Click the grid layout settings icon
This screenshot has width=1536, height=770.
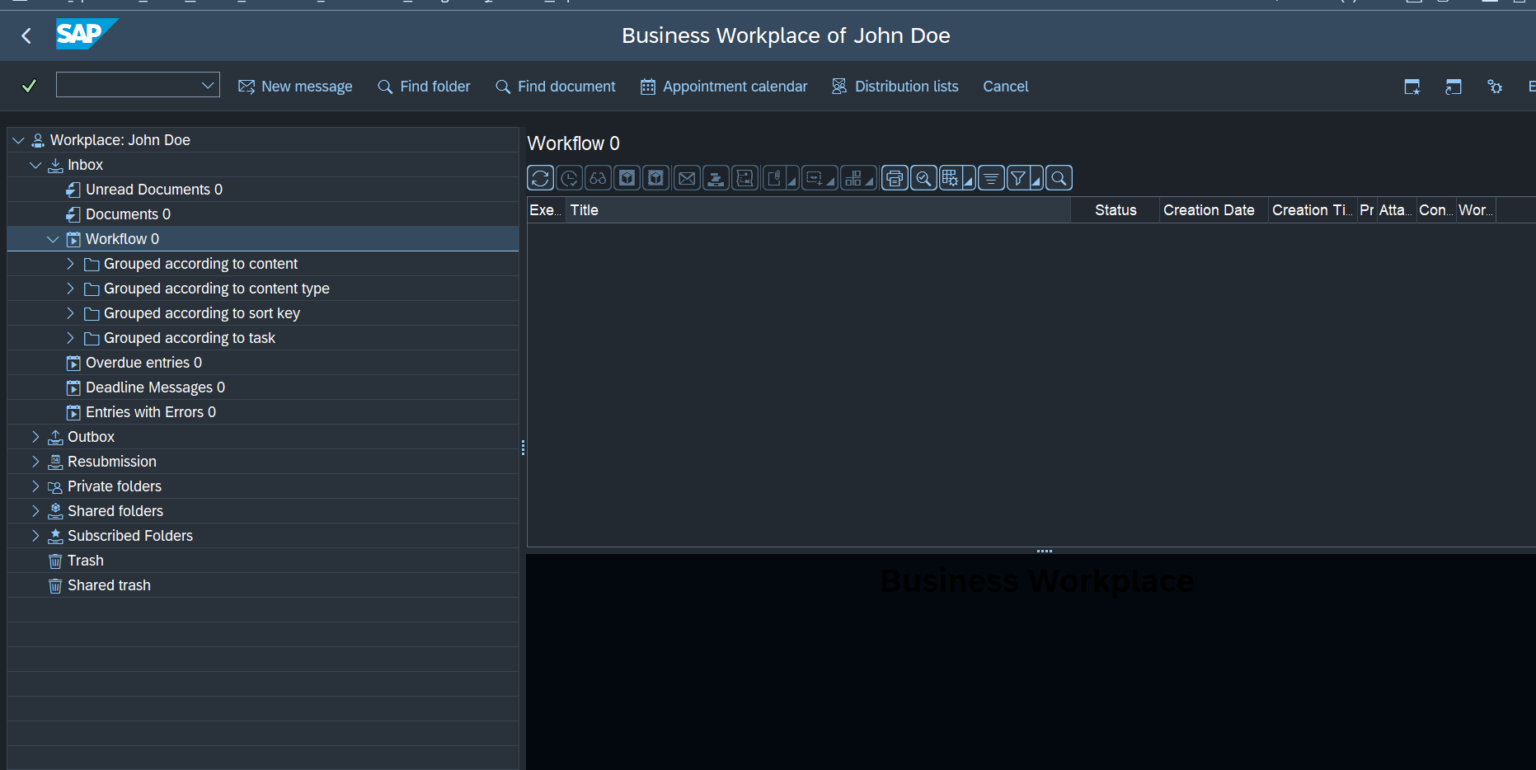click(951, 178)
